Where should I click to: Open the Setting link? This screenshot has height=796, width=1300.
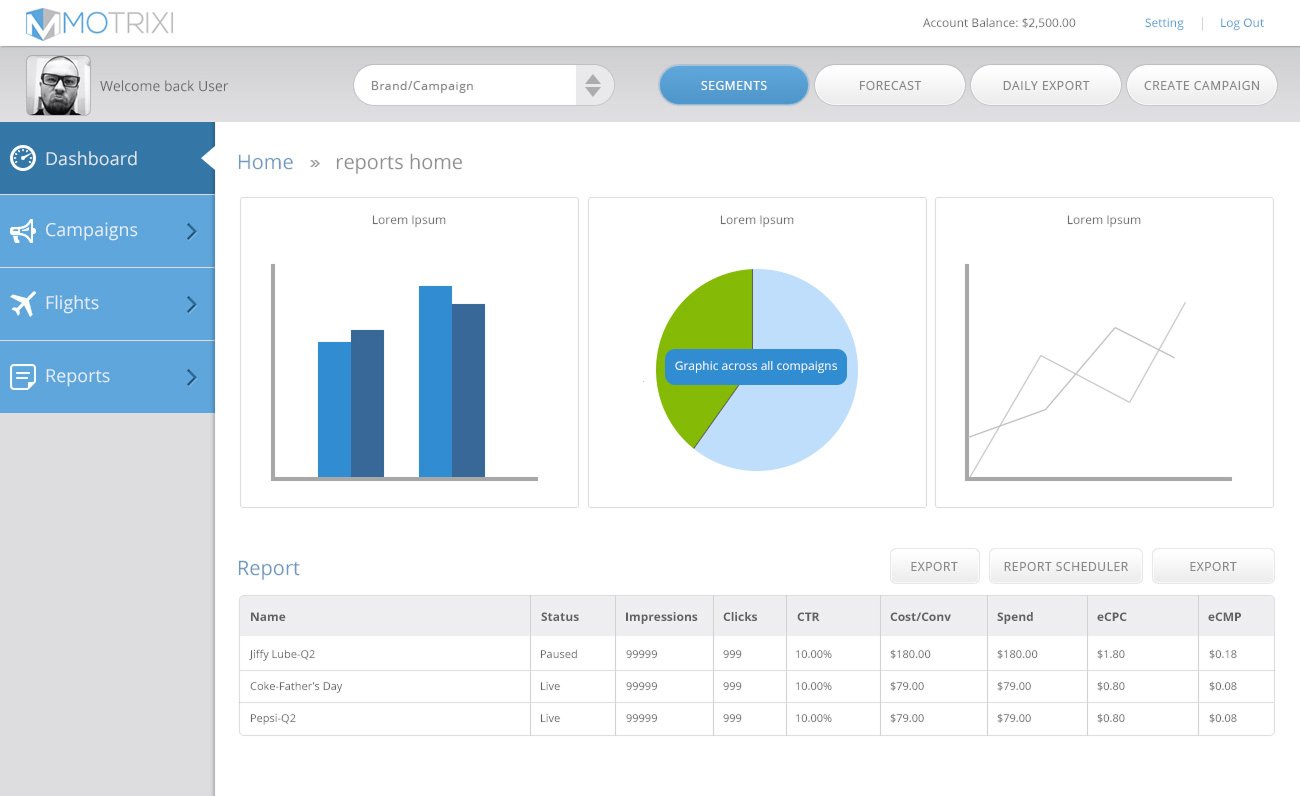1164,23
